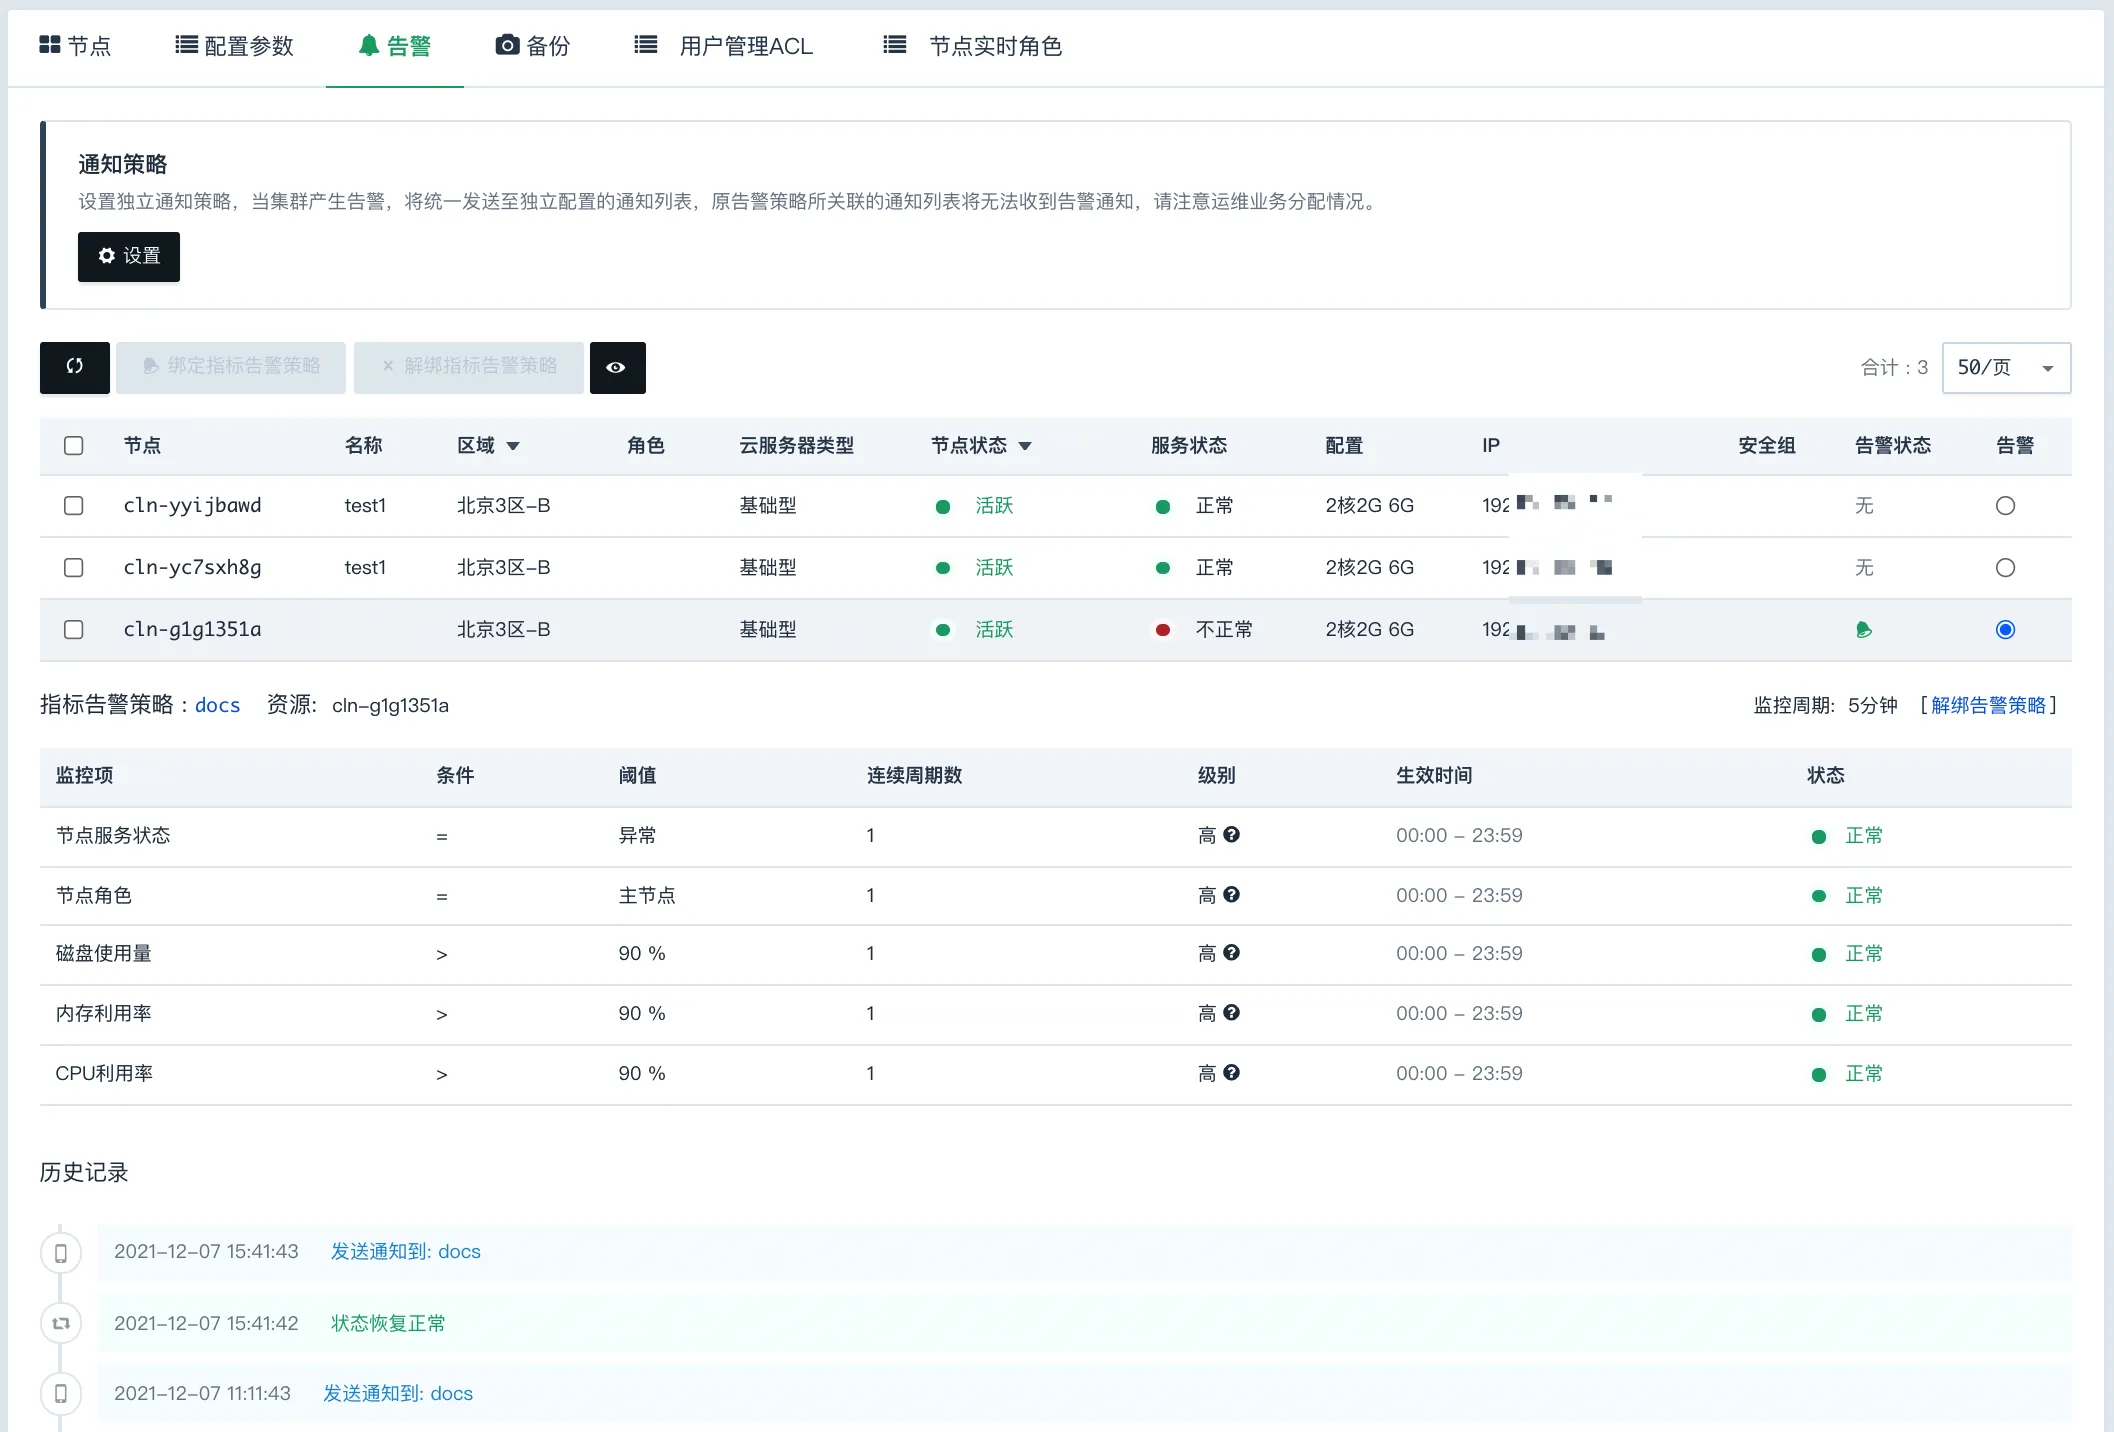Expand the 区域 column filter arrow
The width and height of the screenshot is (2114, 1432).
(513, 446)
